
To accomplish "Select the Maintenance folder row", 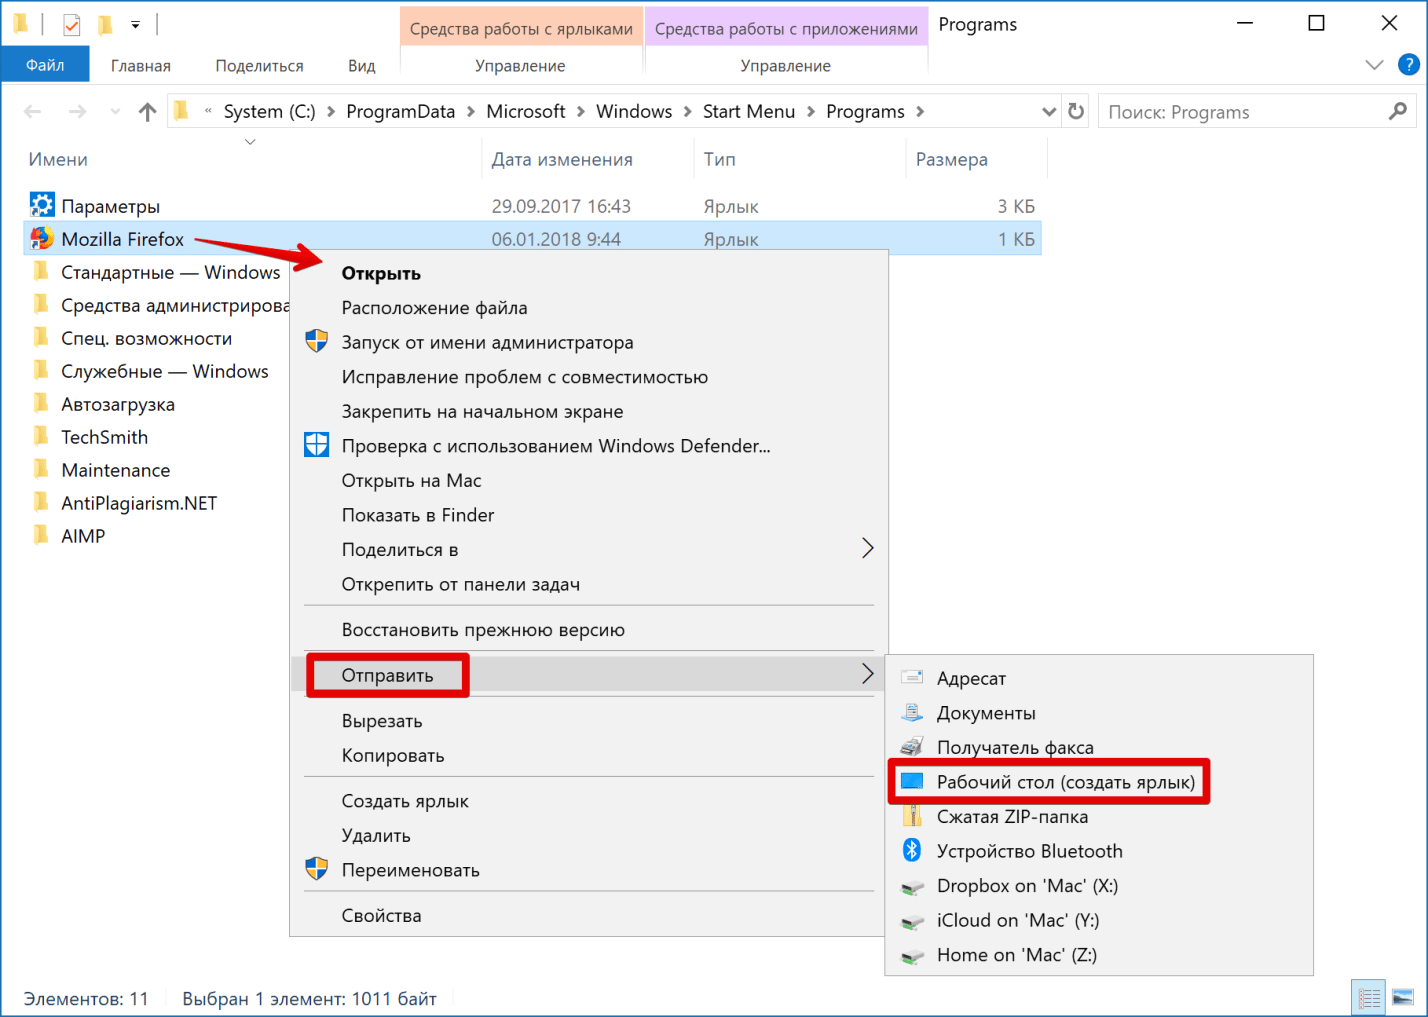I will [x=115, y=470].
